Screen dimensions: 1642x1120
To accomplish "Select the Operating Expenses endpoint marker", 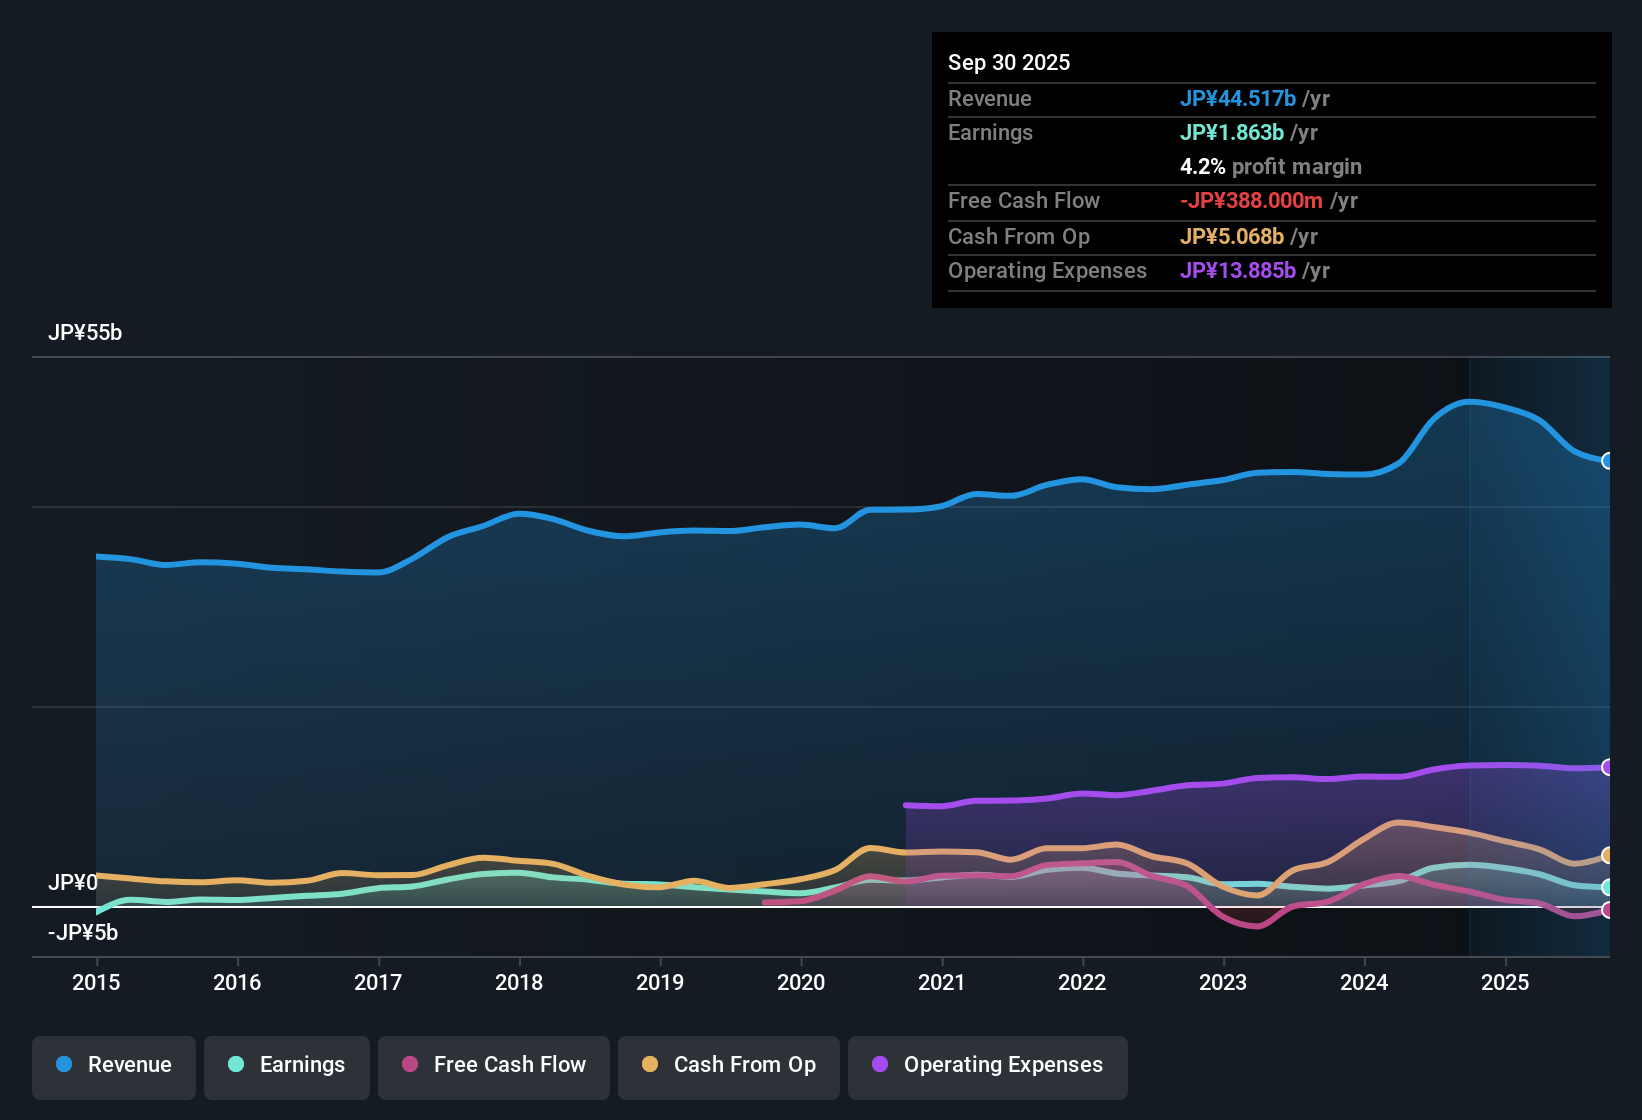I will (1608, 768).
